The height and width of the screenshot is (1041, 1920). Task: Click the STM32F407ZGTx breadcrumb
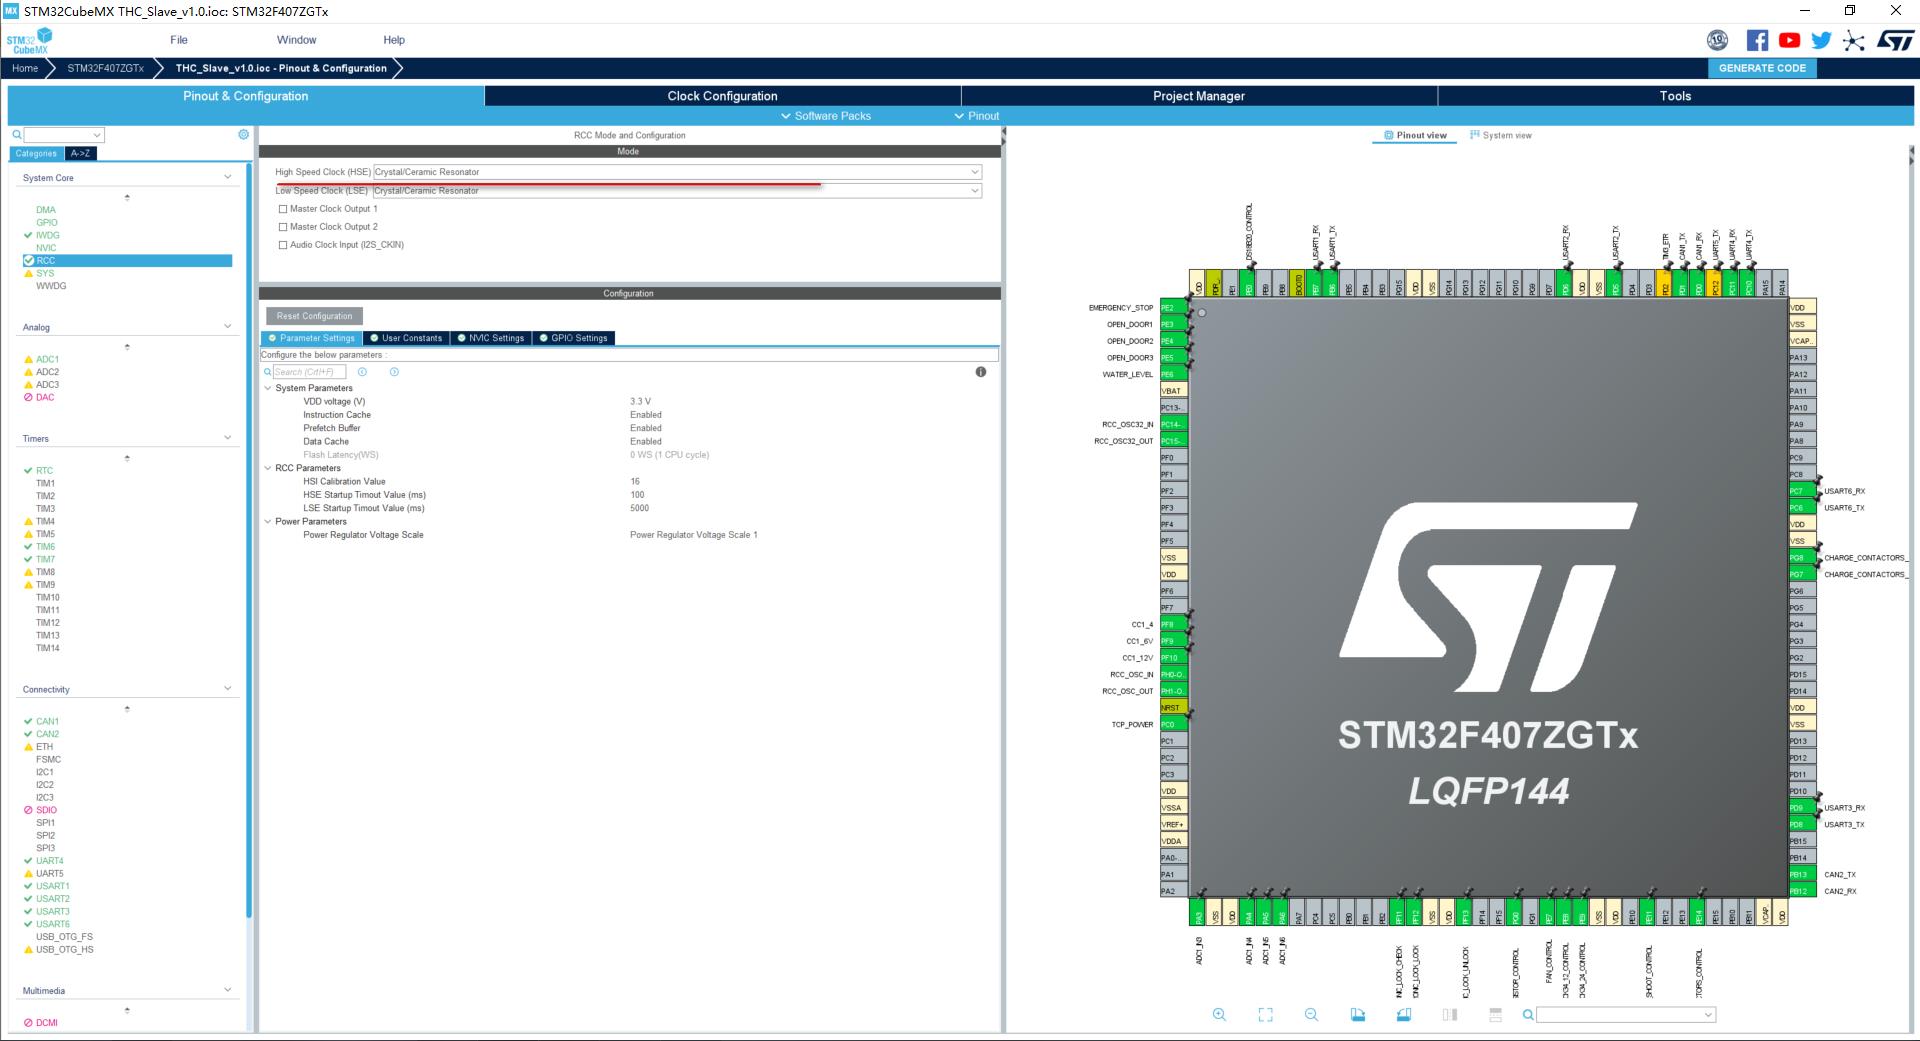[105, 68]
